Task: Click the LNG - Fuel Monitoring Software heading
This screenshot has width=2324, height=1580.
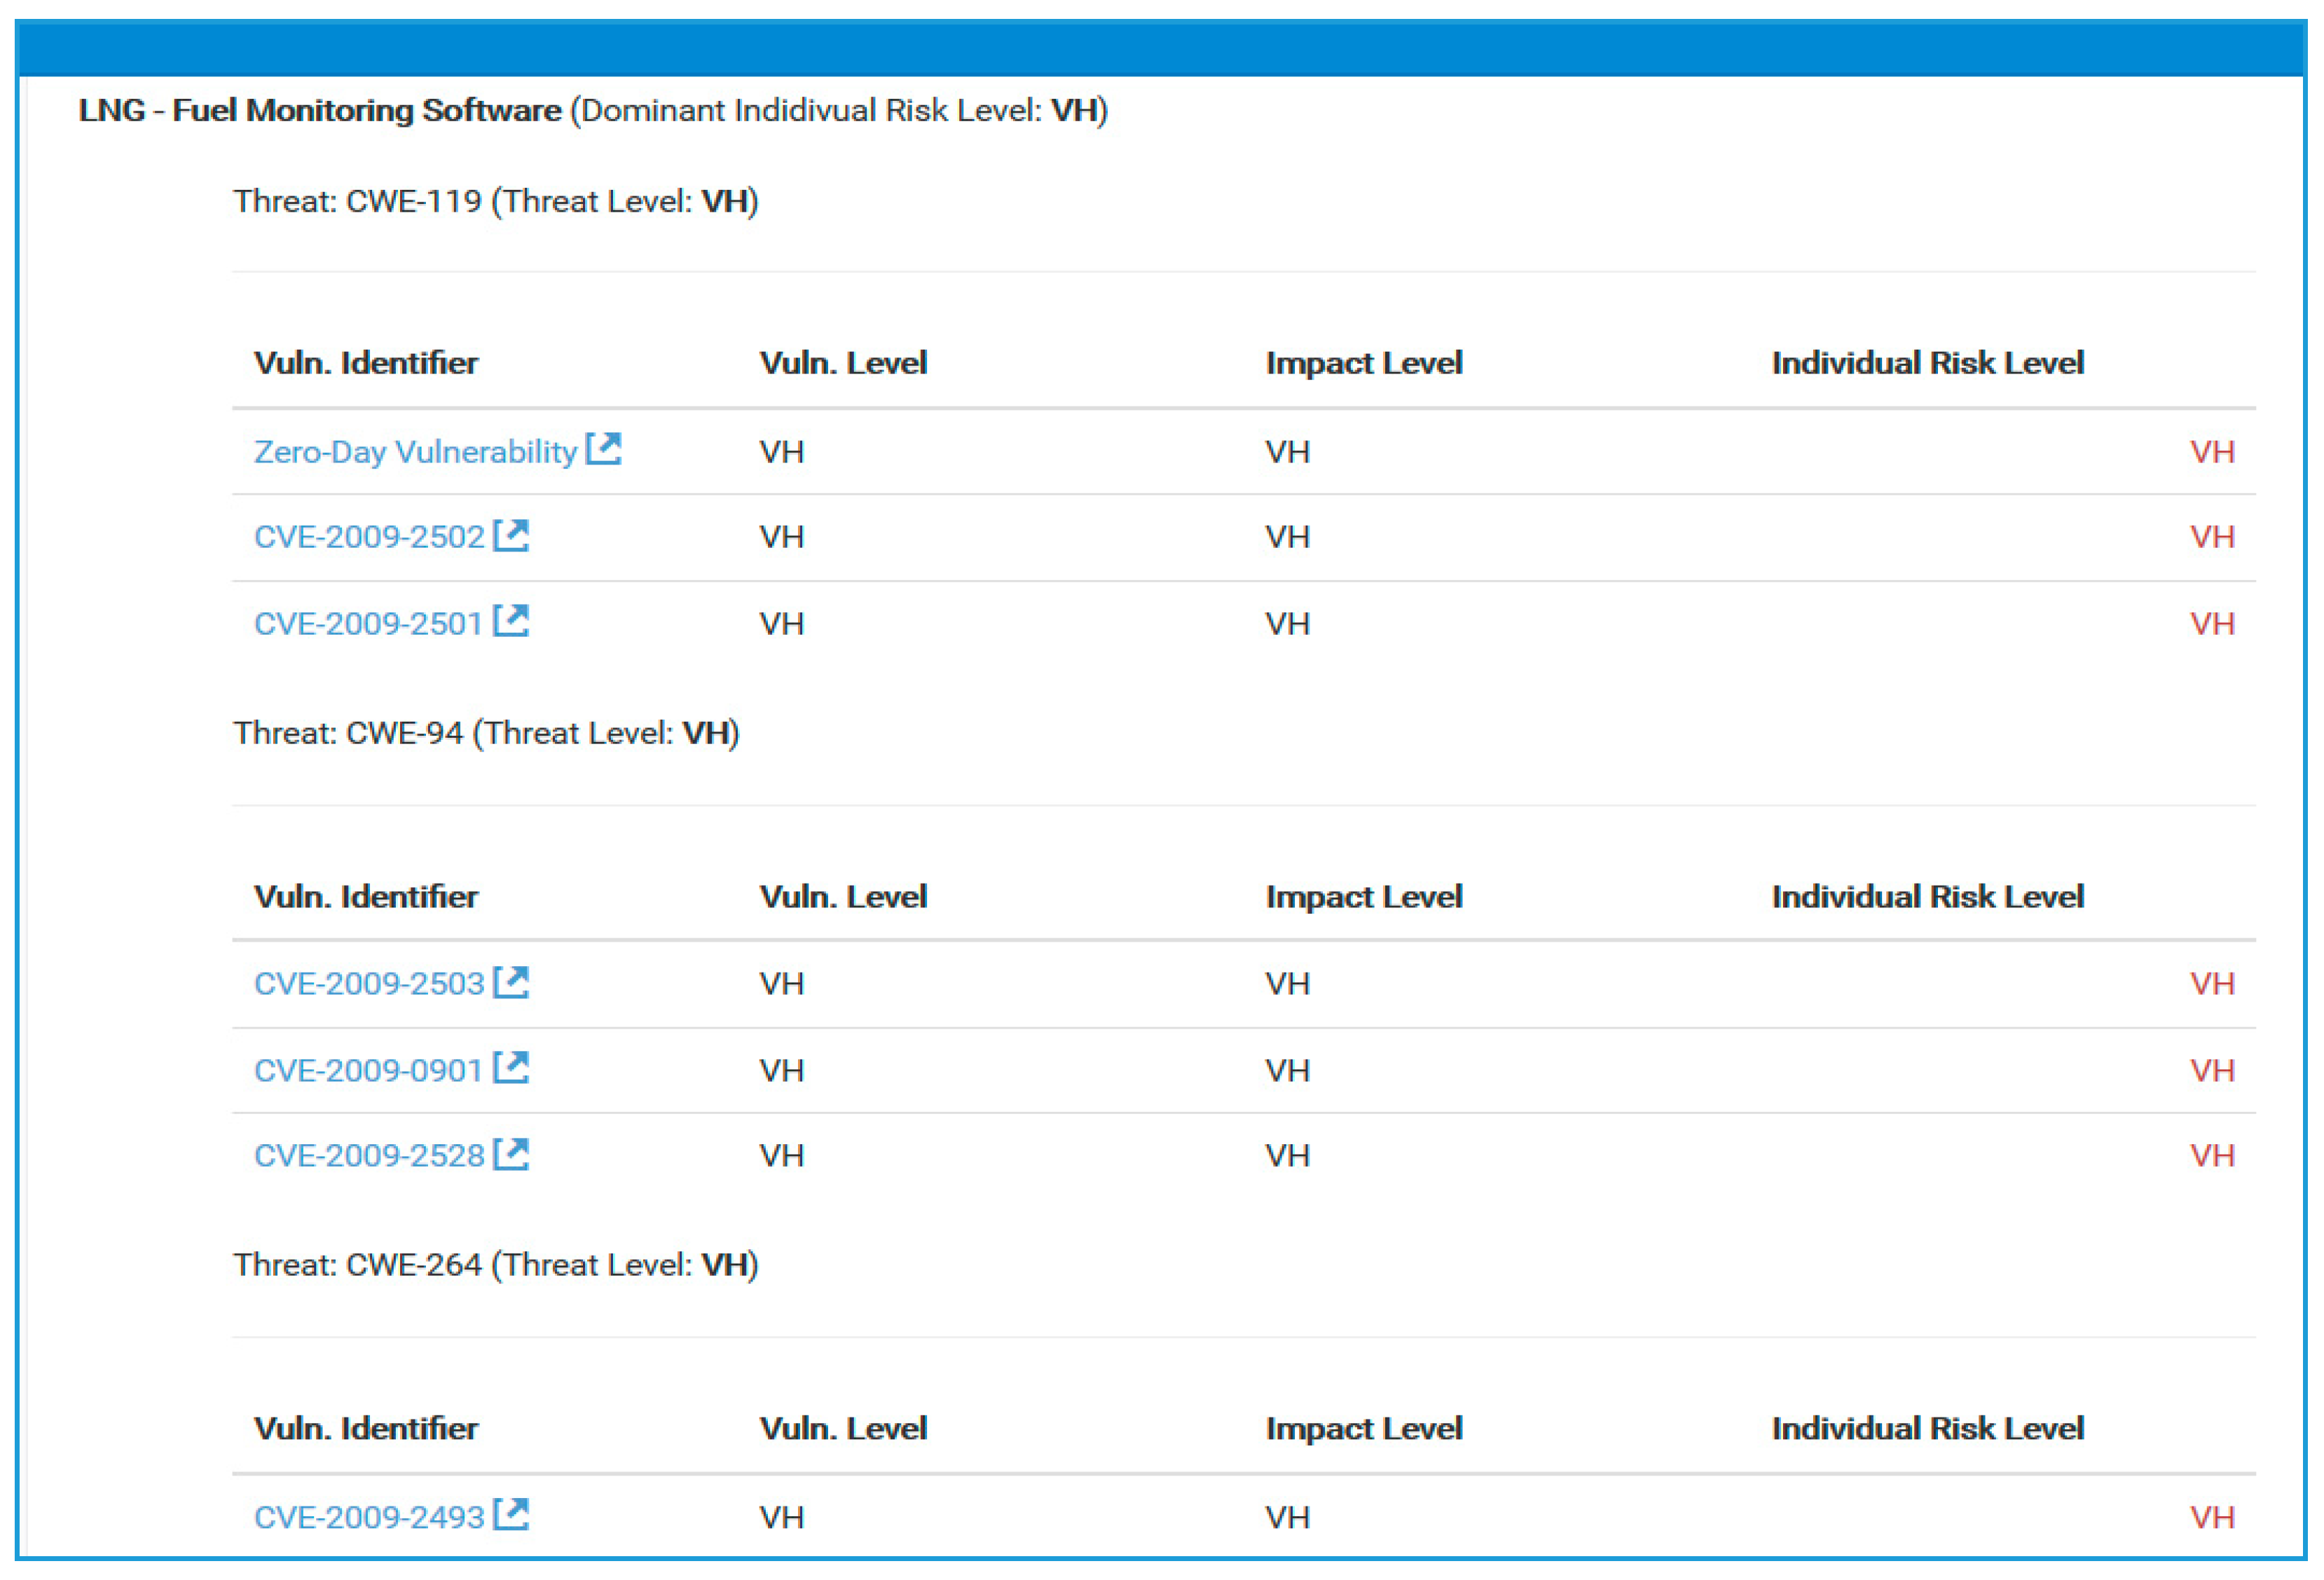Action: coord(320,110)
